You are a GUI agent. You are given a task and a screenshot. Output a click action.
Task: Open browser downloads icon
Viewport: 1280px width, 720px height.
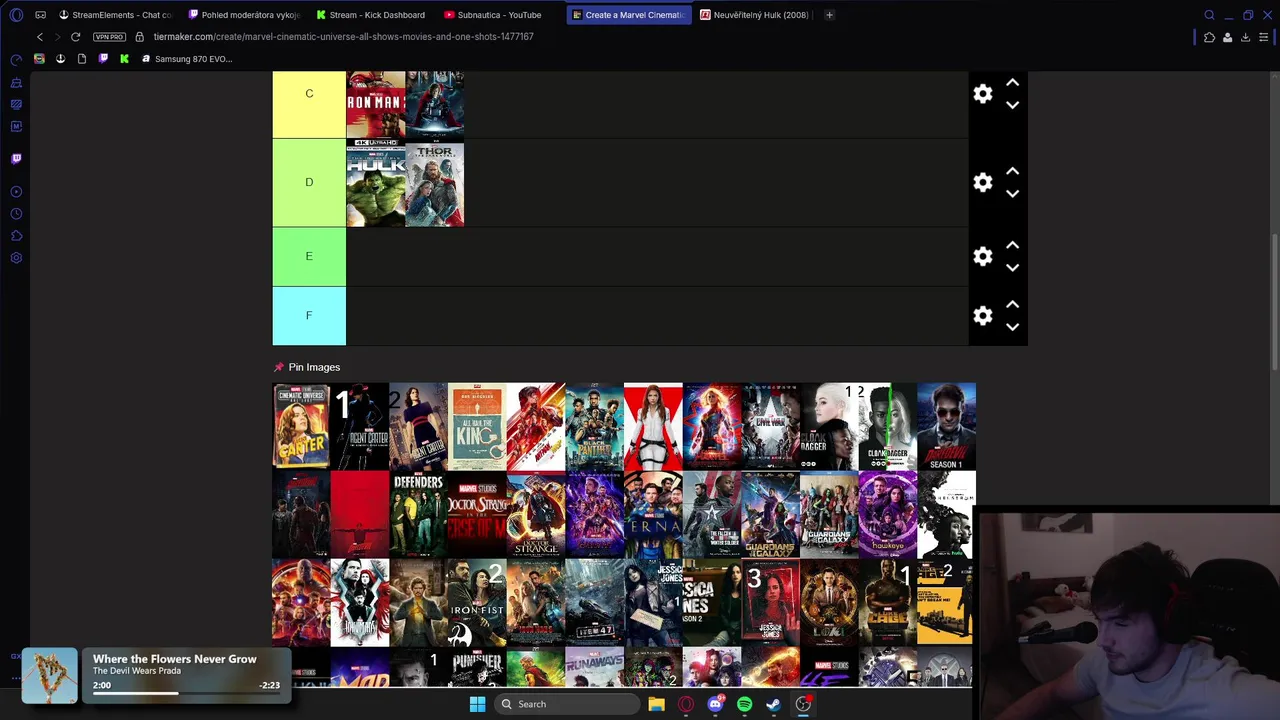coord(1245,37)
